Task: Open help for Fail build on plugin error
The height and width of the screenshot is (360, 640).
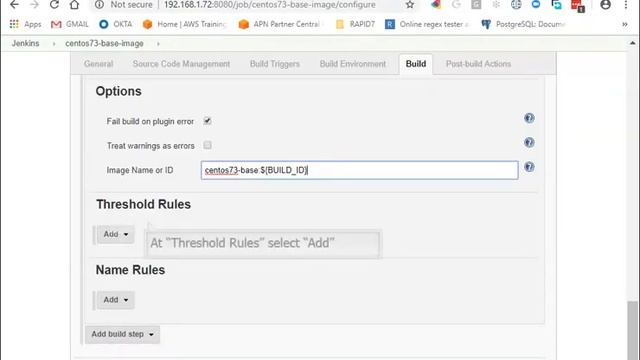Action: point(529,118)
